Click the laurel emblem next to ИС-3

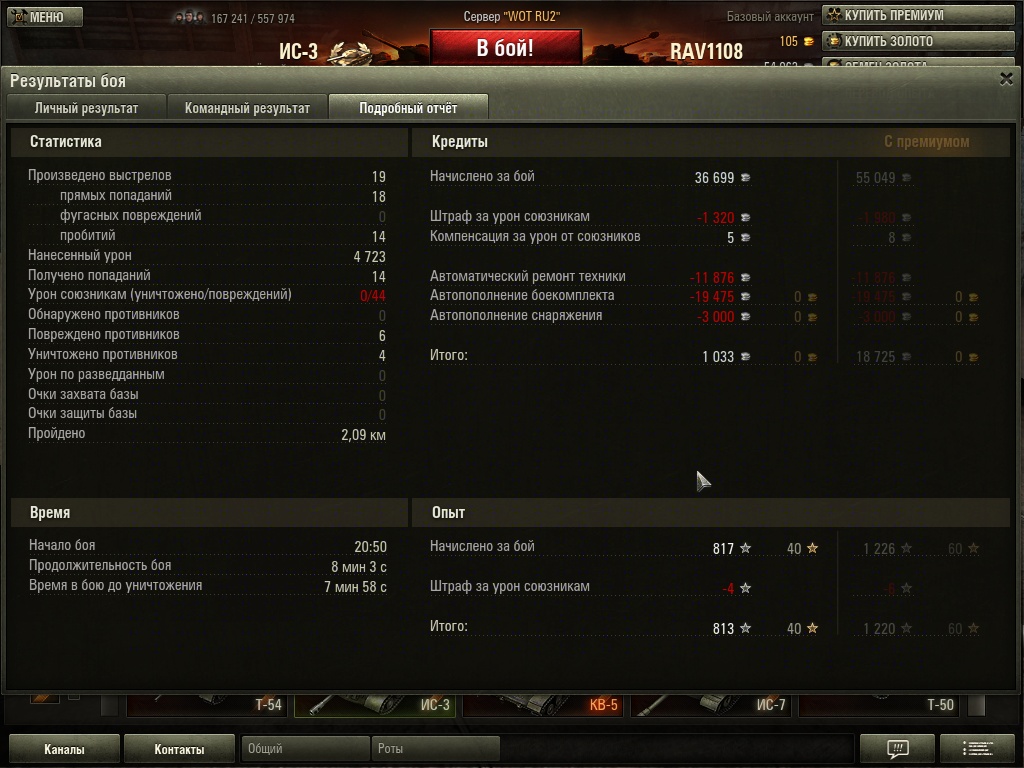point(349,52)
